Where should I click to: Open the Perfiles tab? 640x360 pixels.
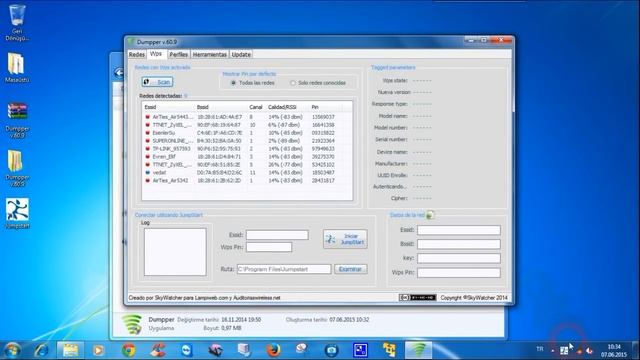coord(178,54)
